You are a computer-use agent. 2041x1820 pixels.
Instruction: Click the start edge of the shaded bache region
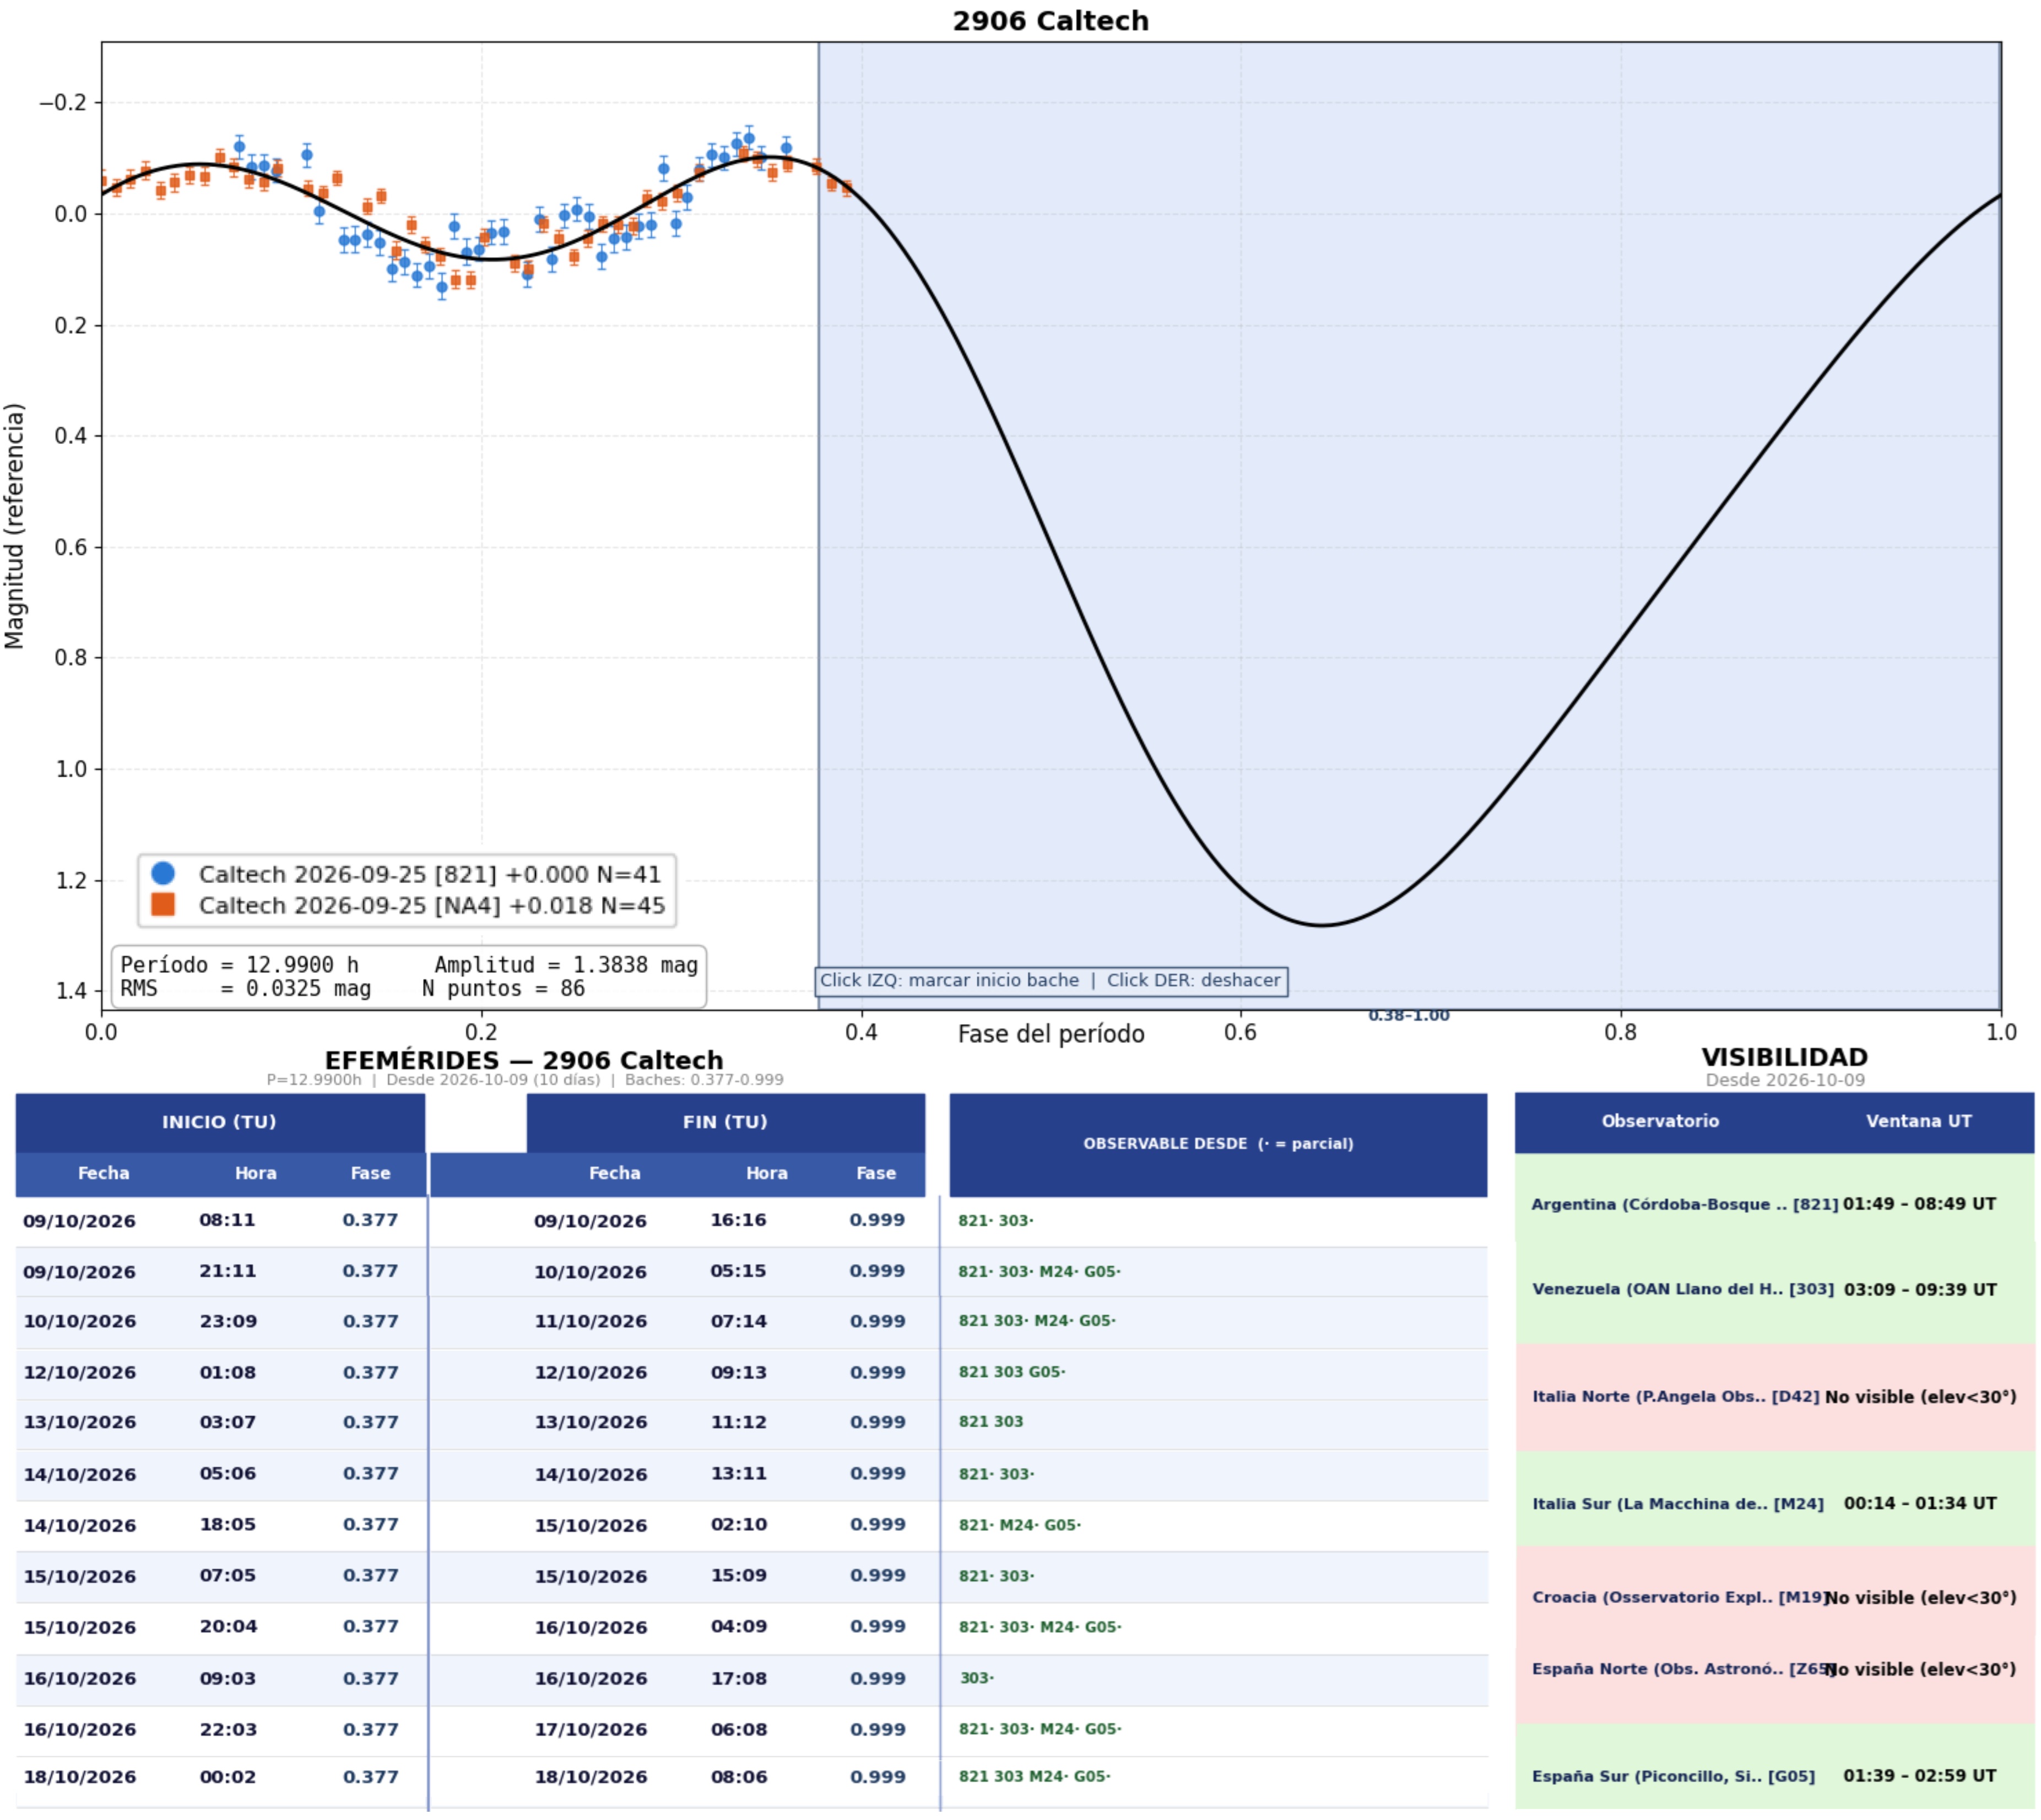tap(819, 525)
